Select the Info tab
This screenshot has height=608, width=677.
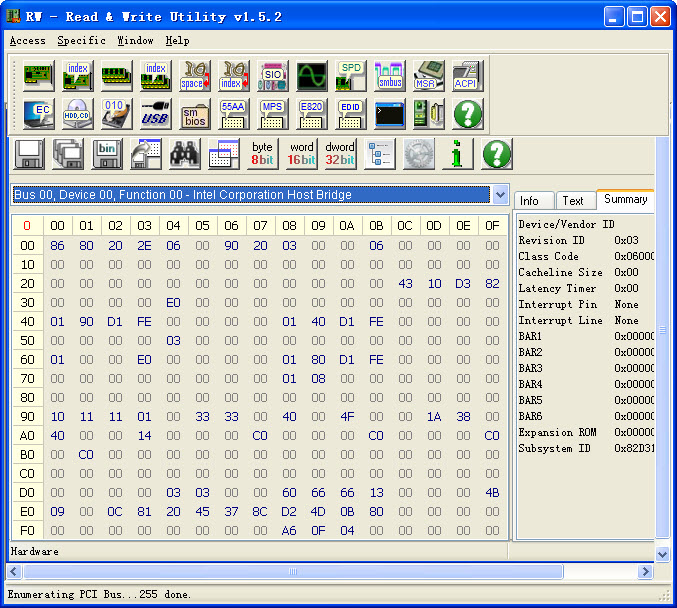[530, 201]
